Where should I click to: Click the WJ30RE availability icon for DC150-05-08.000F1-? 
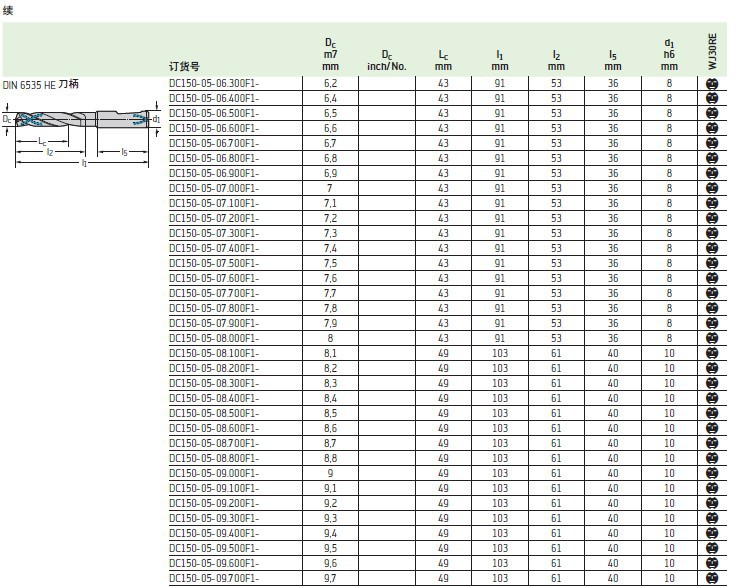click(712, 338)
